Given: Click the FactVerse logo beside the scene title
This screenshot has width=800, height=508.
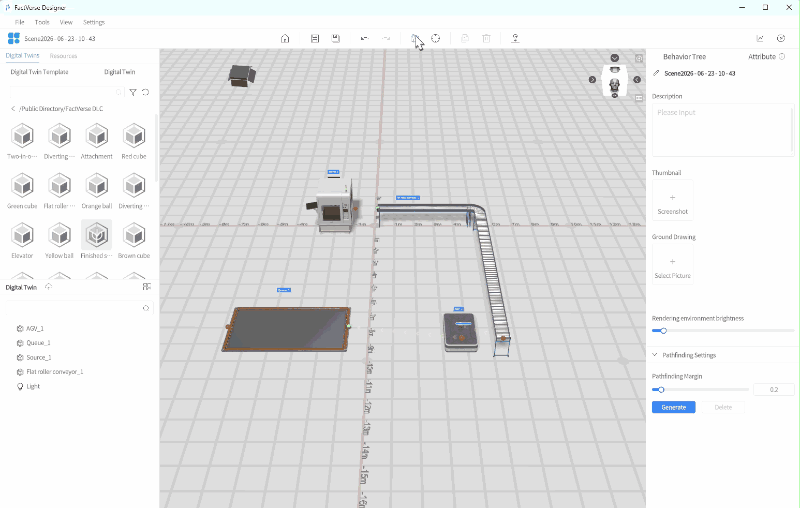Looking at the screenshot, I should tap(14, 38).
